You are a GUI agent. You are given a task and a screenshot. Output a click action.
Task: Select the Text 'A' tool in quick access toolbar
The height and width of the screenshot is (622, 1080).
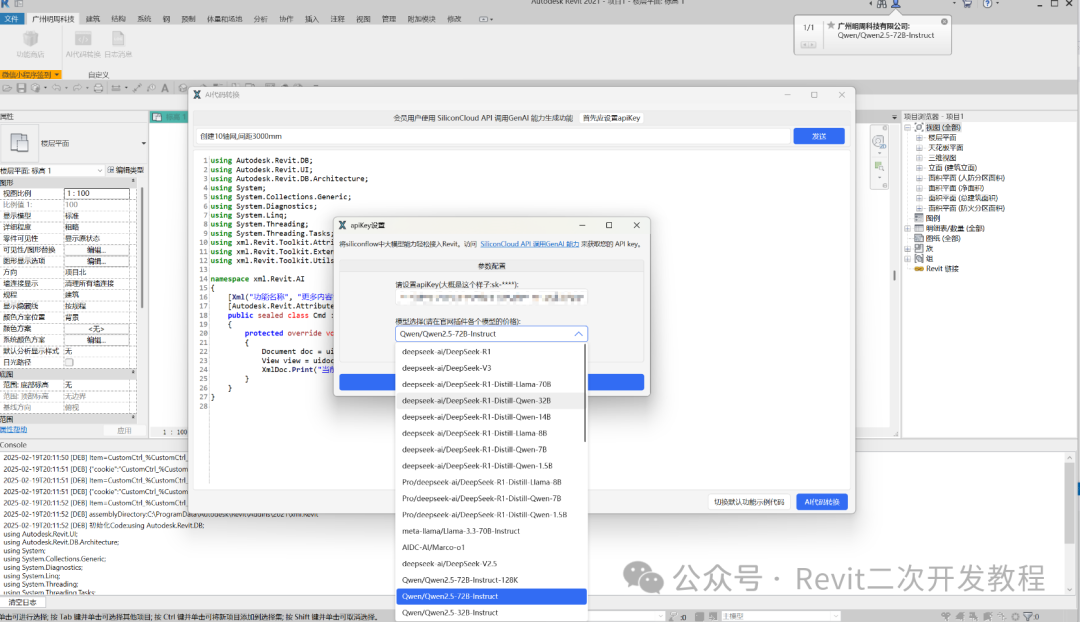click(x=165, y=88)
